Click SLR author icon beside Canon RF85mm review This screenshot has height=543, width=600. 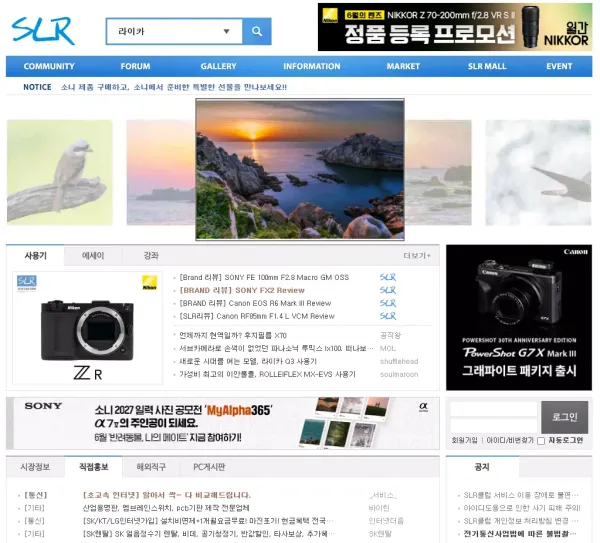click(388, 316)
